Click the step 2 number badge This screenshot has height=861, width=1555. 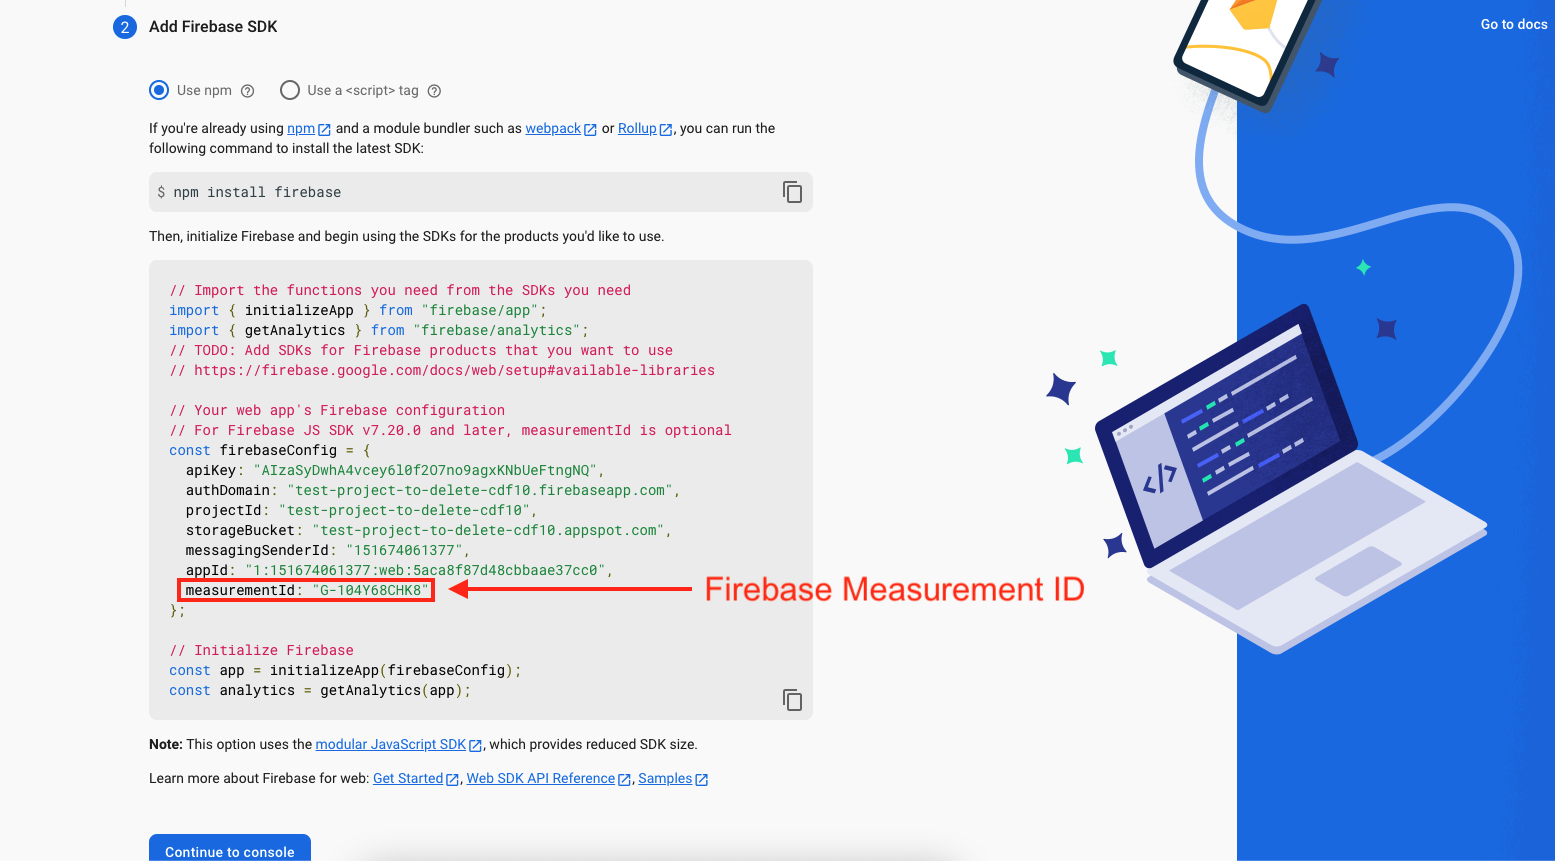click(x=125, y=27)
